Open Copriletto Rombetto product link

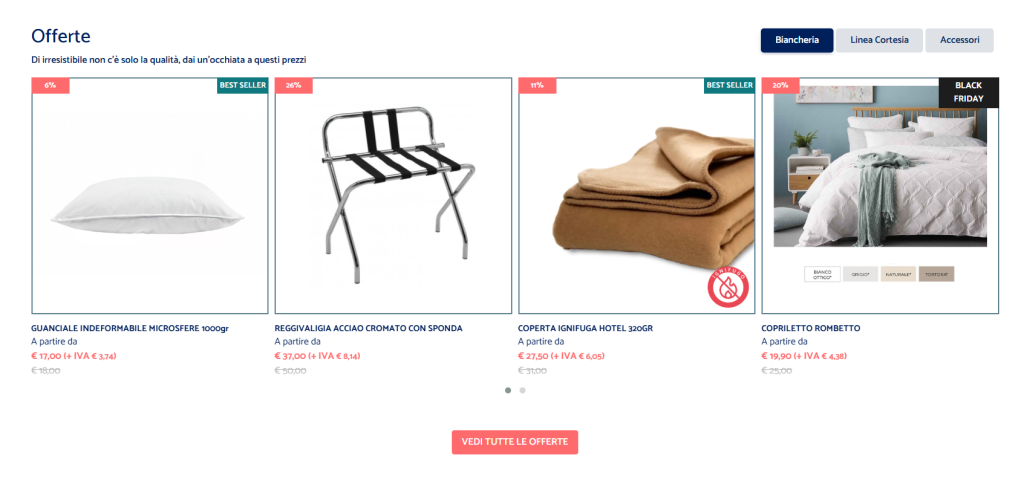[810, 328]
